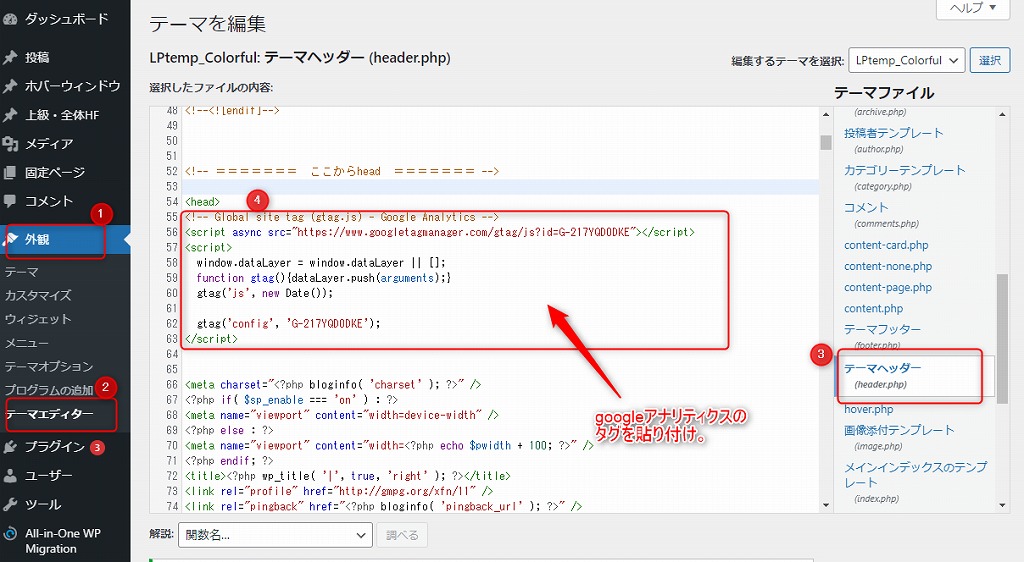1024x562 pixels.
Task: Click the ツール wrench icon
Action: (11, 504)
